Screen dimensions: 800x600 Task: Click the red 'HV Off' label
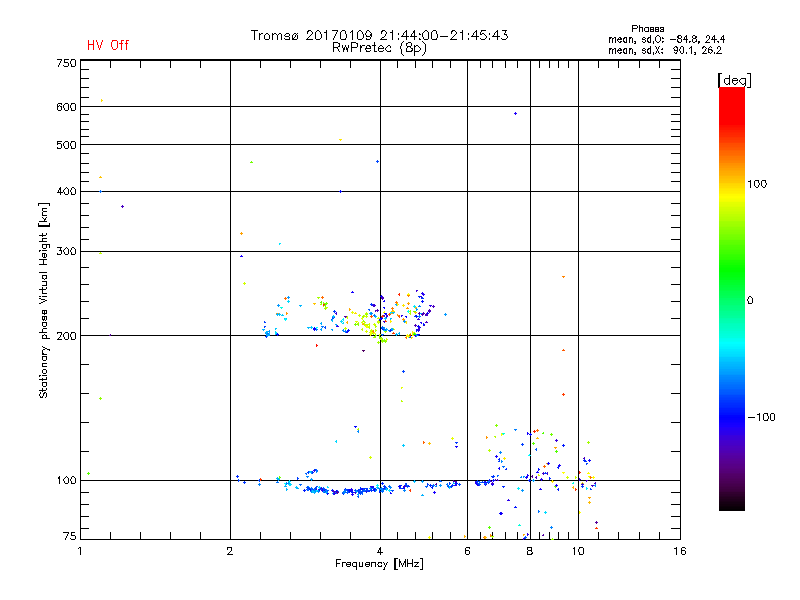(108, 45)
